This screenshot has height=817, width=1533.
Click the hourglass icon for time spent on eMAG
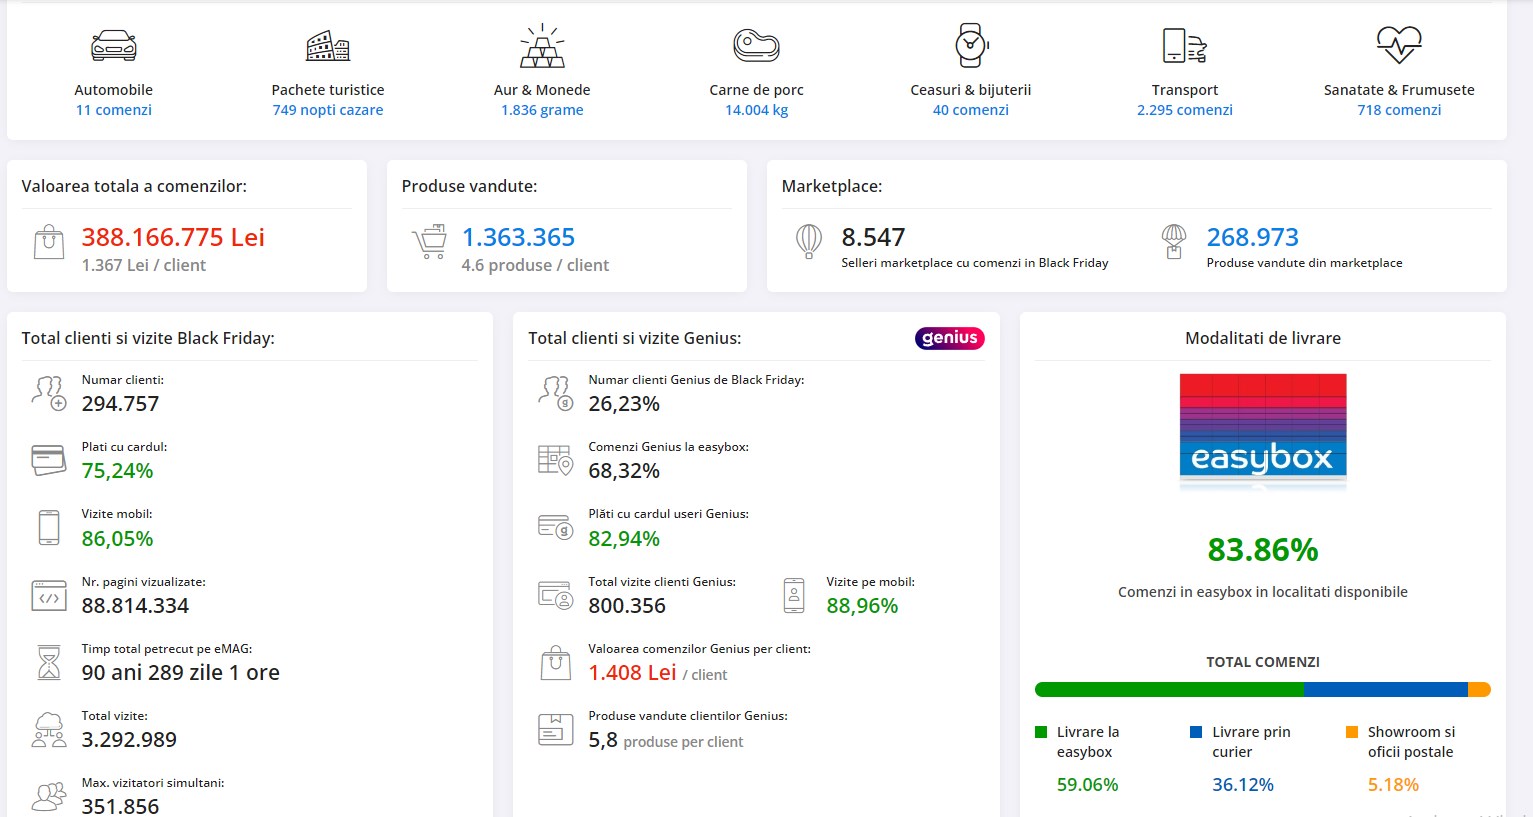tap(49, 663)
